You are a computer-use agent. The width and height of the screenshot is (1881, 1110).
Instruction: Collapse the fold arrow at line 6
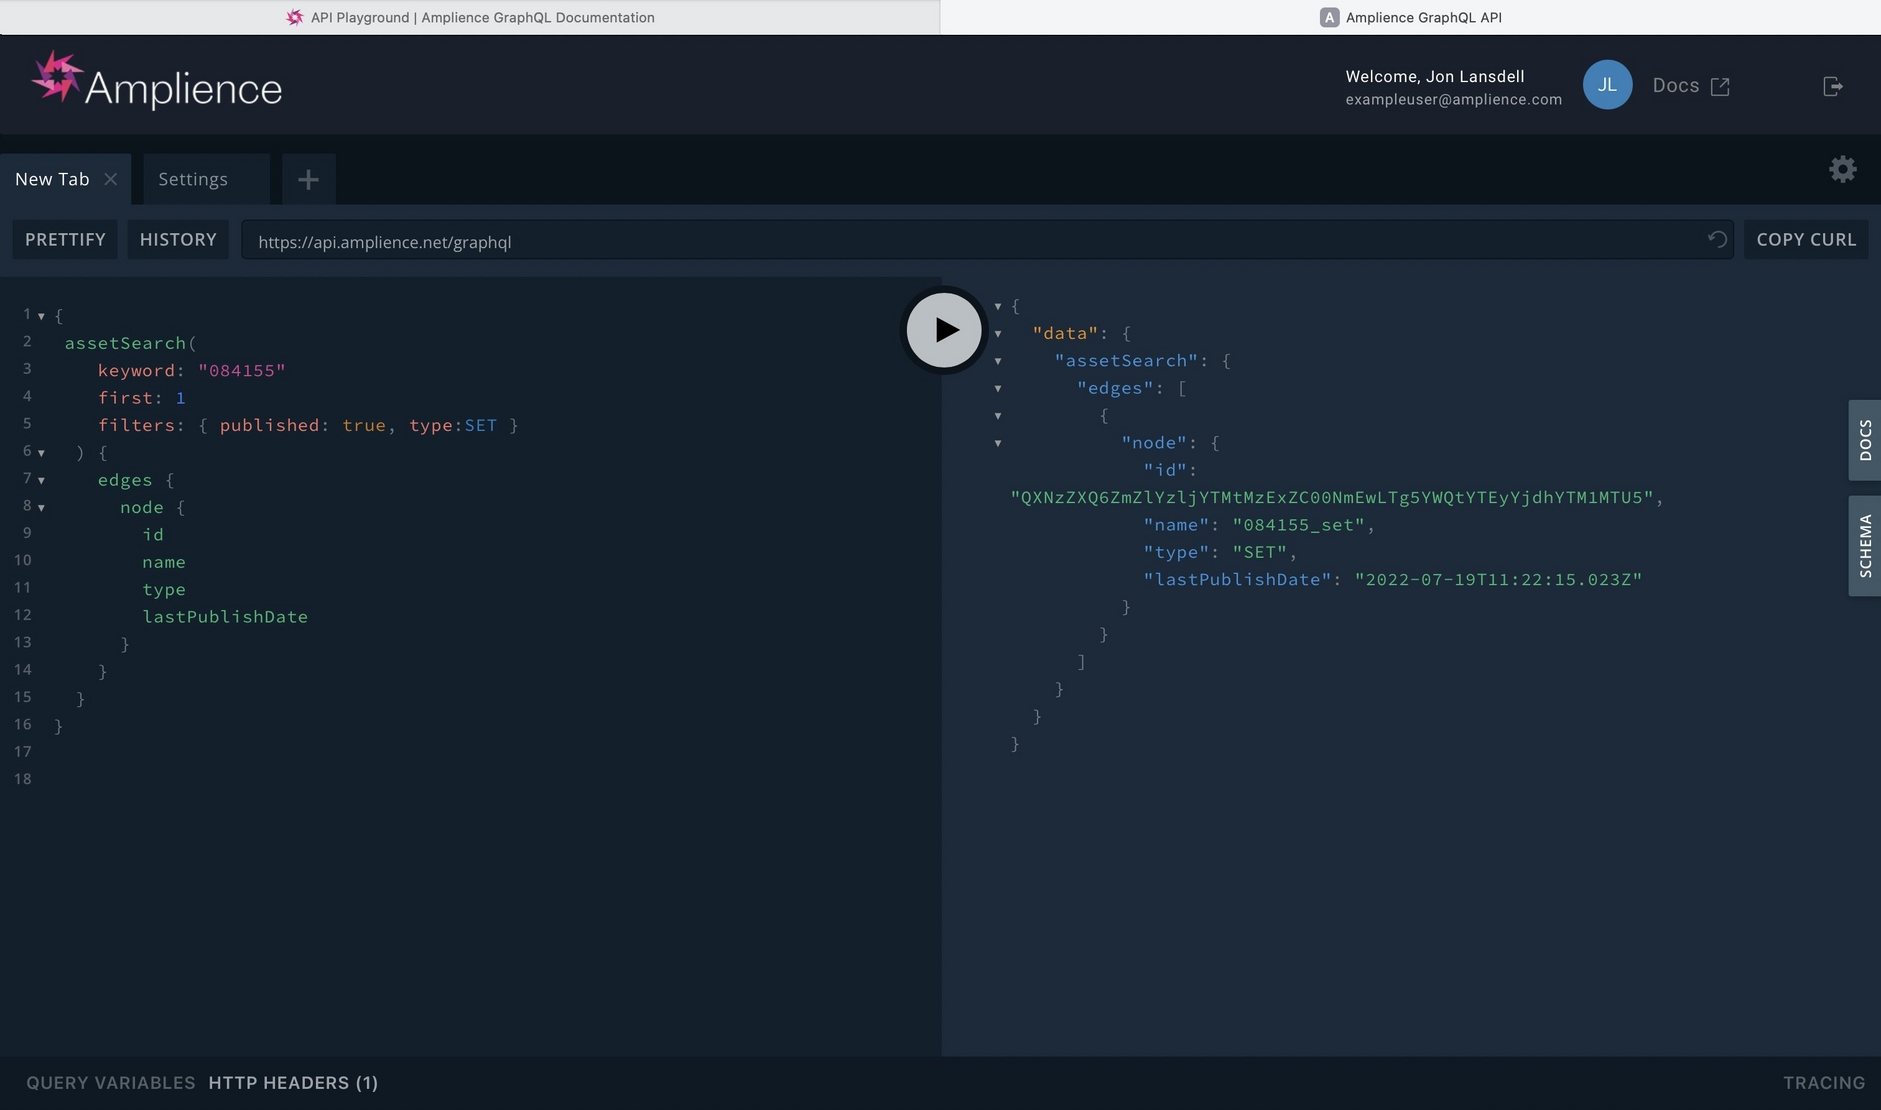(x=41, y=453)
